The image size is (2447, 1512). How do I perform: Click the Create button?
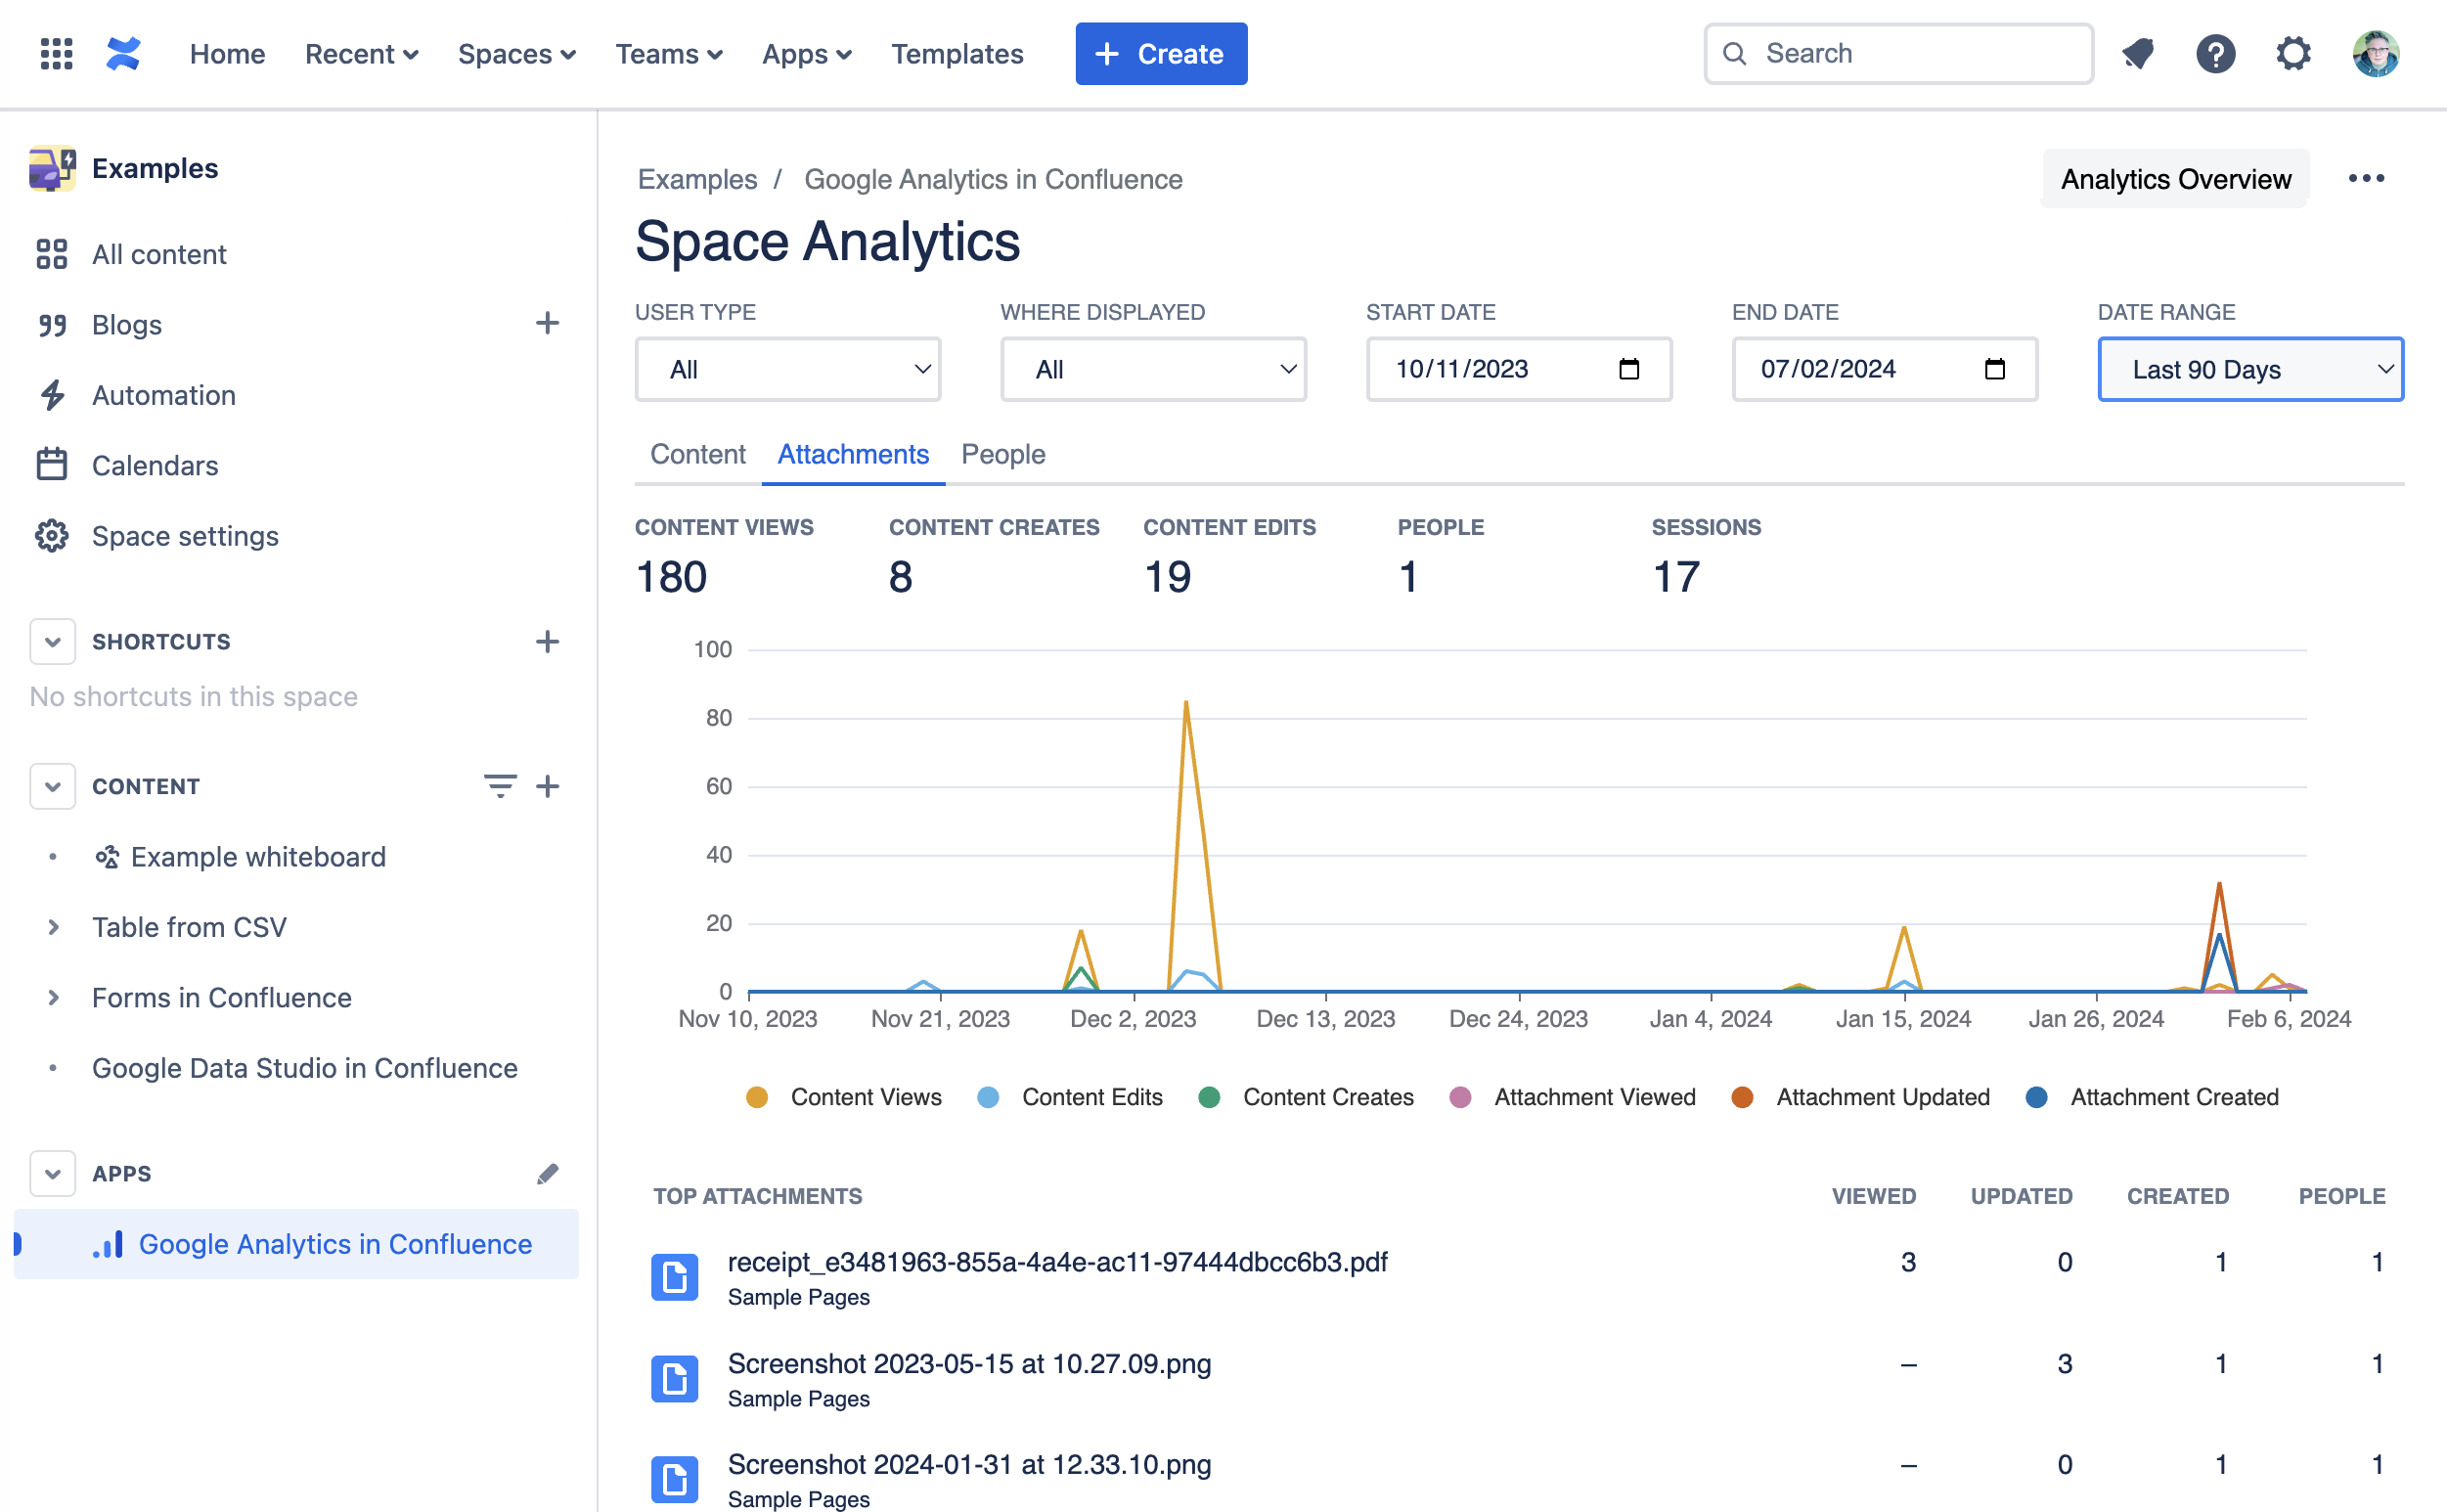pyautogui.click(x=1161, y=54)
